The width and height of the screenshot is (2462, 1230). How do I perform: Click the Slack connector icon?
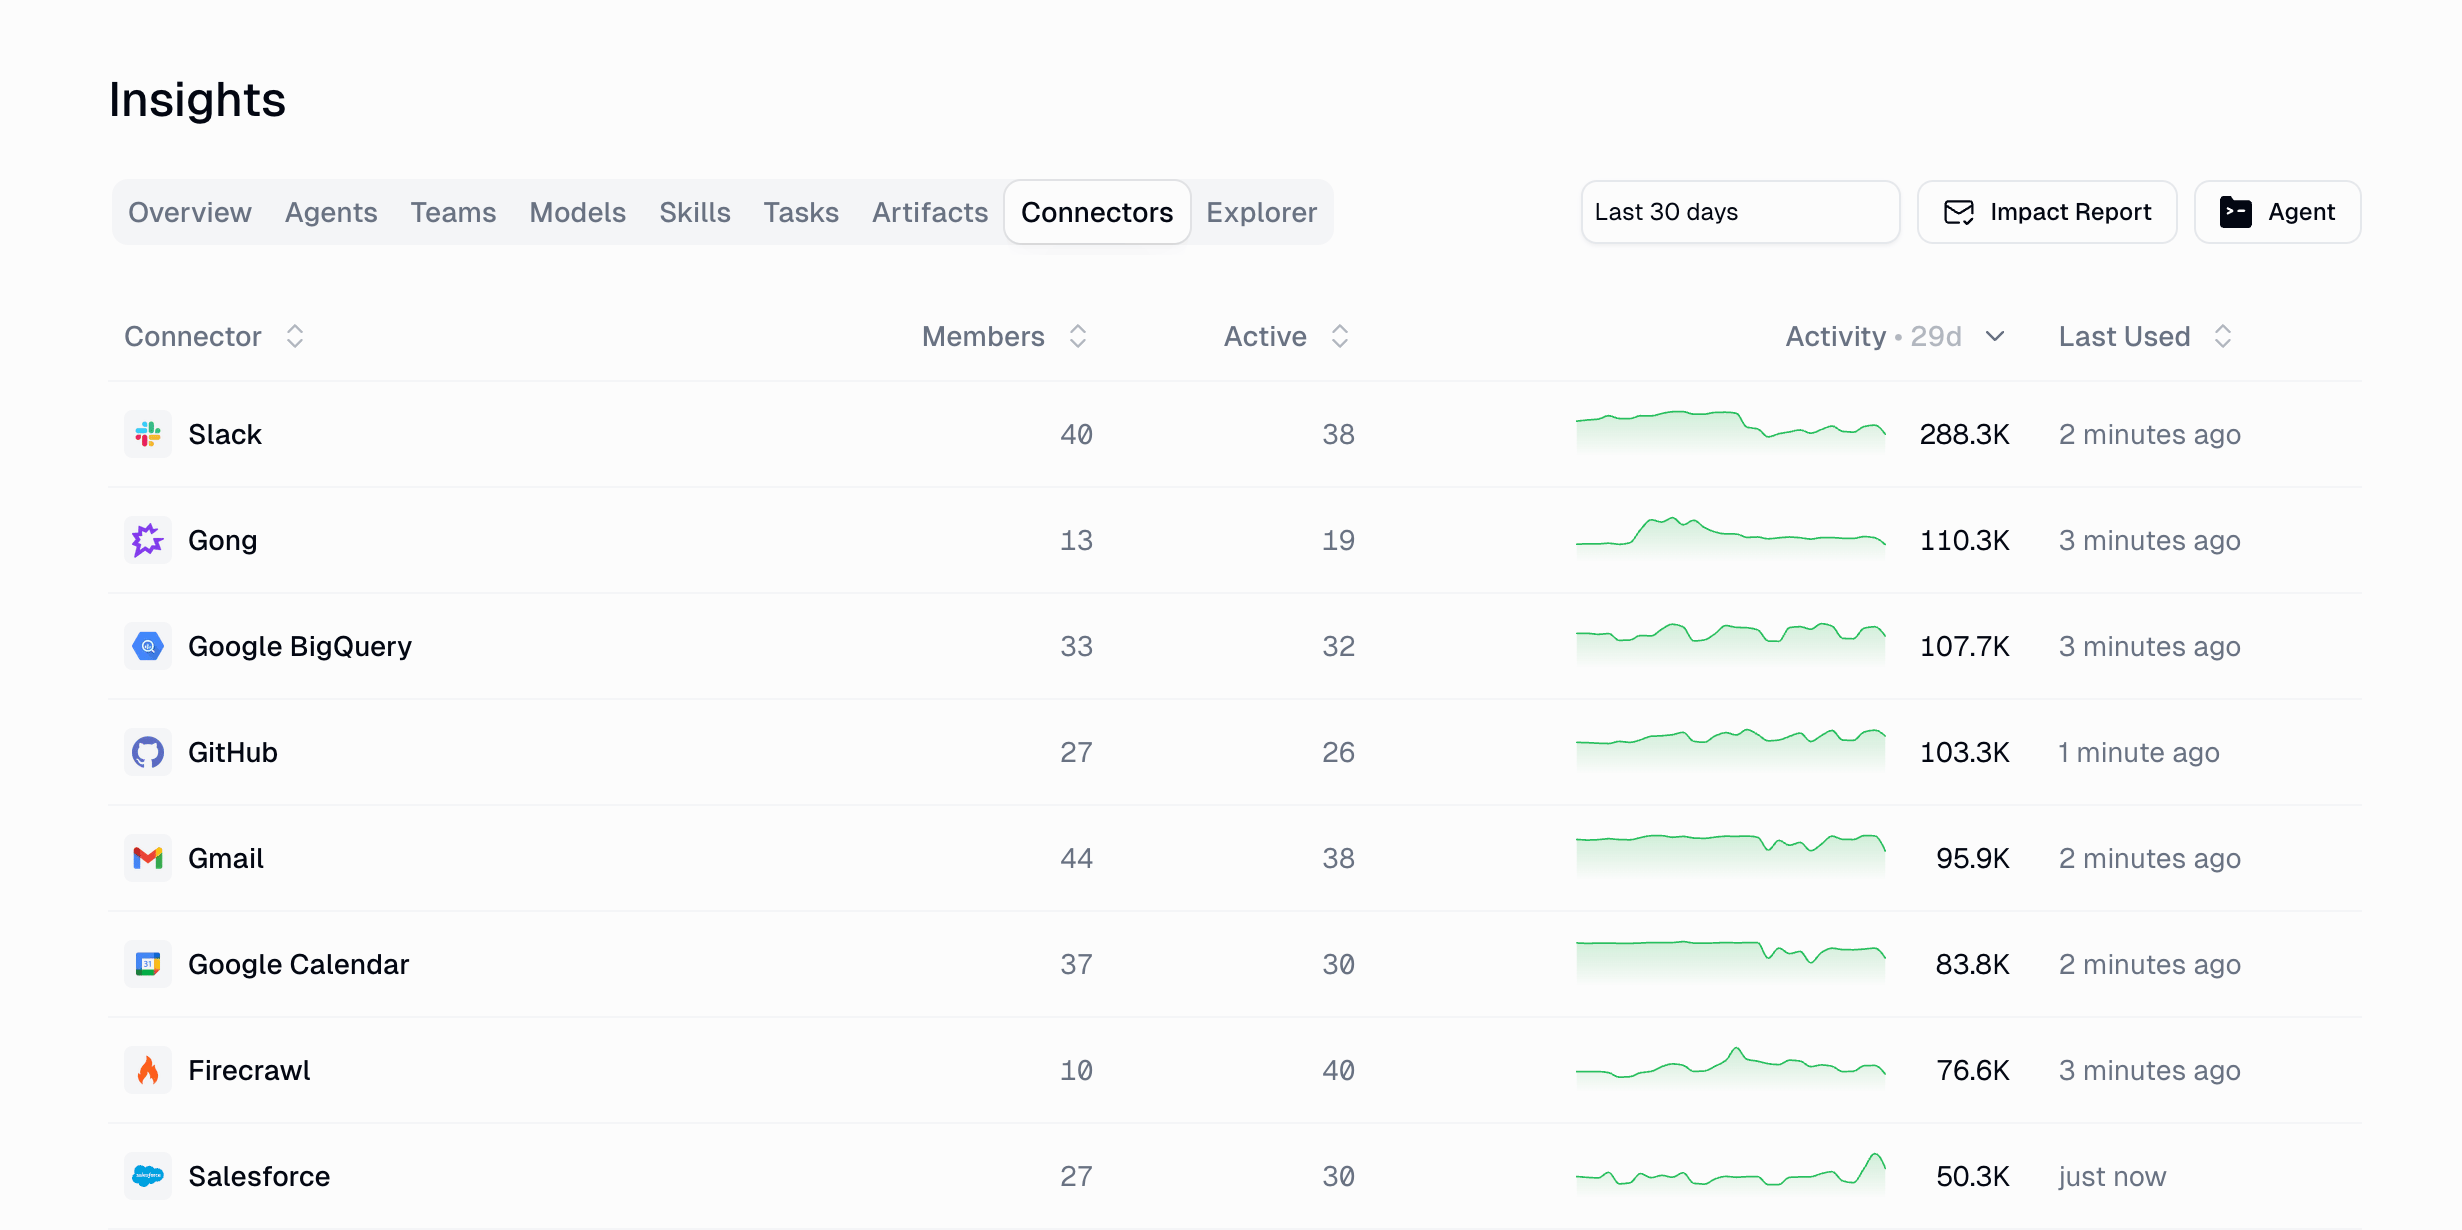click(148, 434)
